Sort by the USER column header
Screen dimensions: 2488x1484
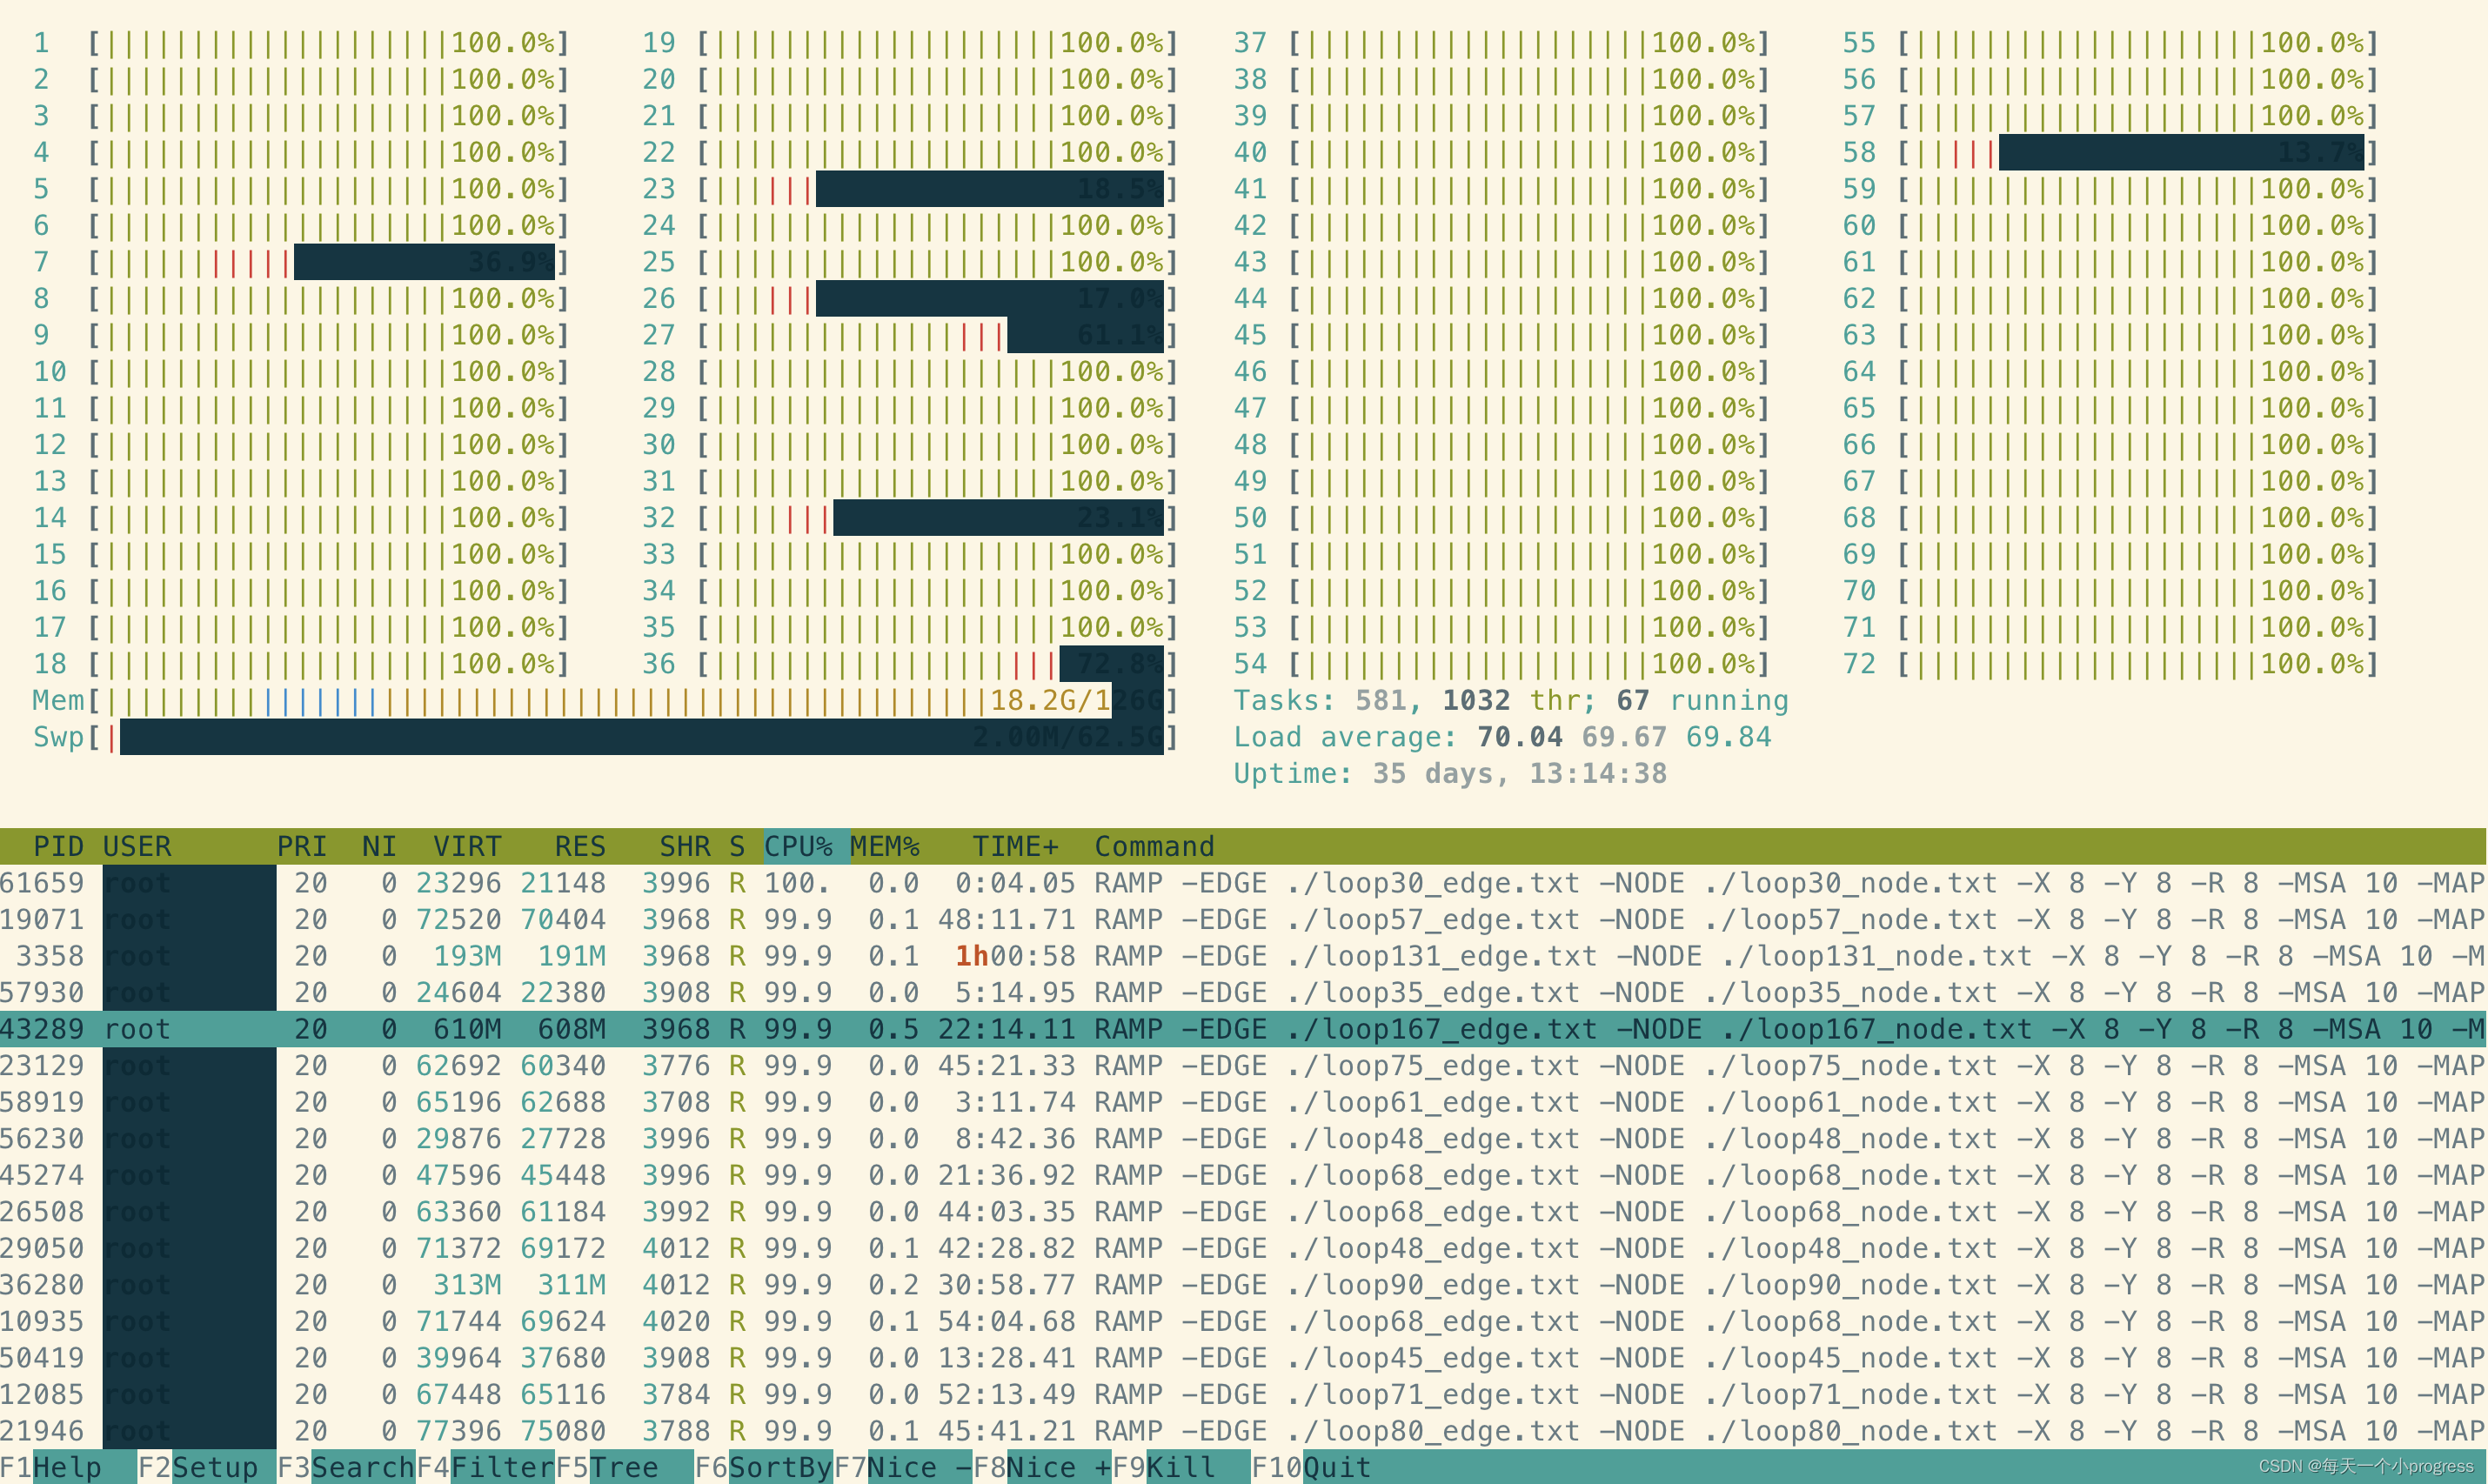[x=137, y=846]
